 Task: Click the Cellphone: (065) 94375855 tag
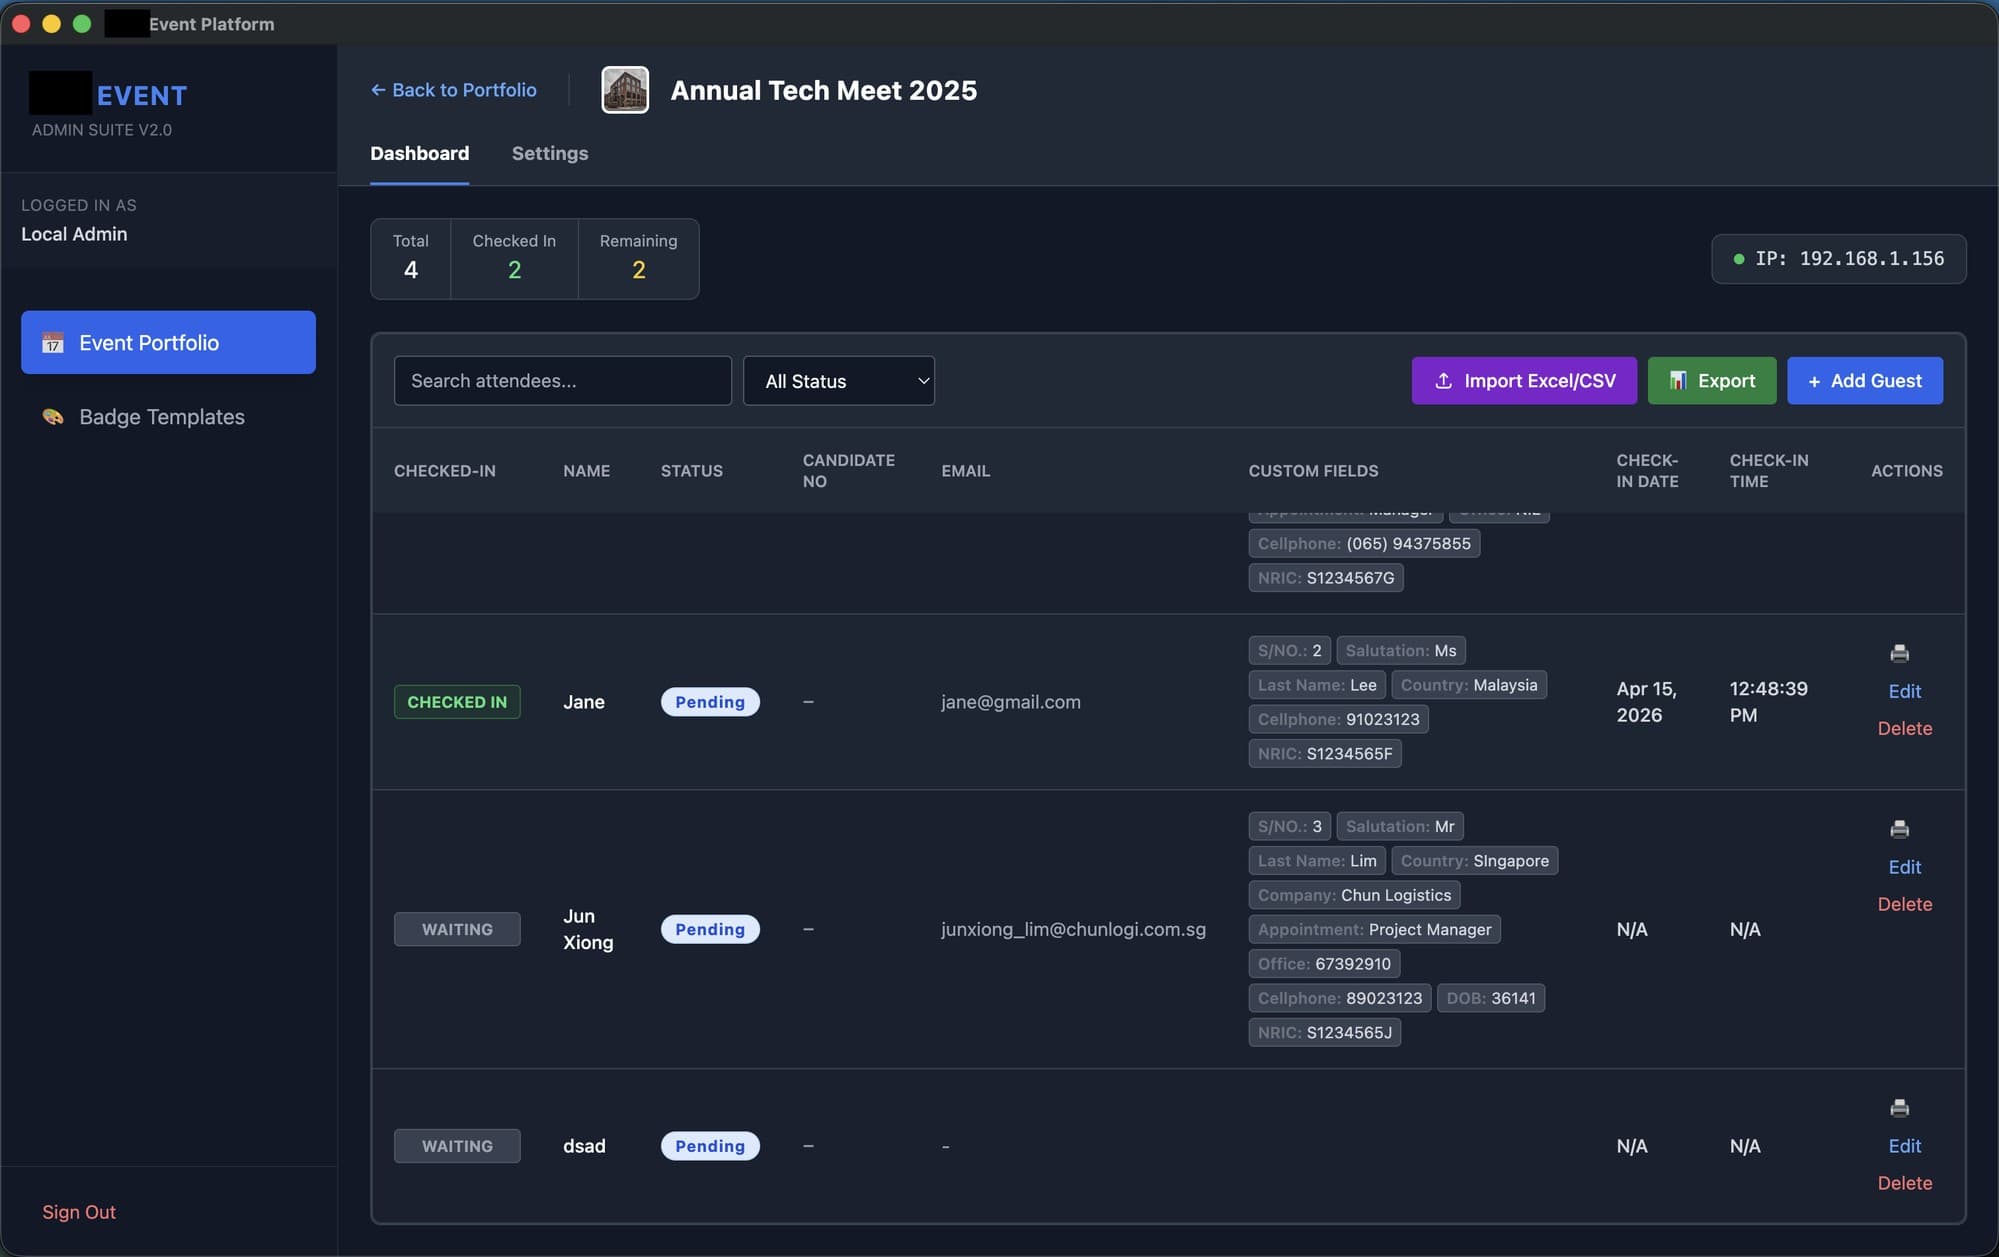1364,543
